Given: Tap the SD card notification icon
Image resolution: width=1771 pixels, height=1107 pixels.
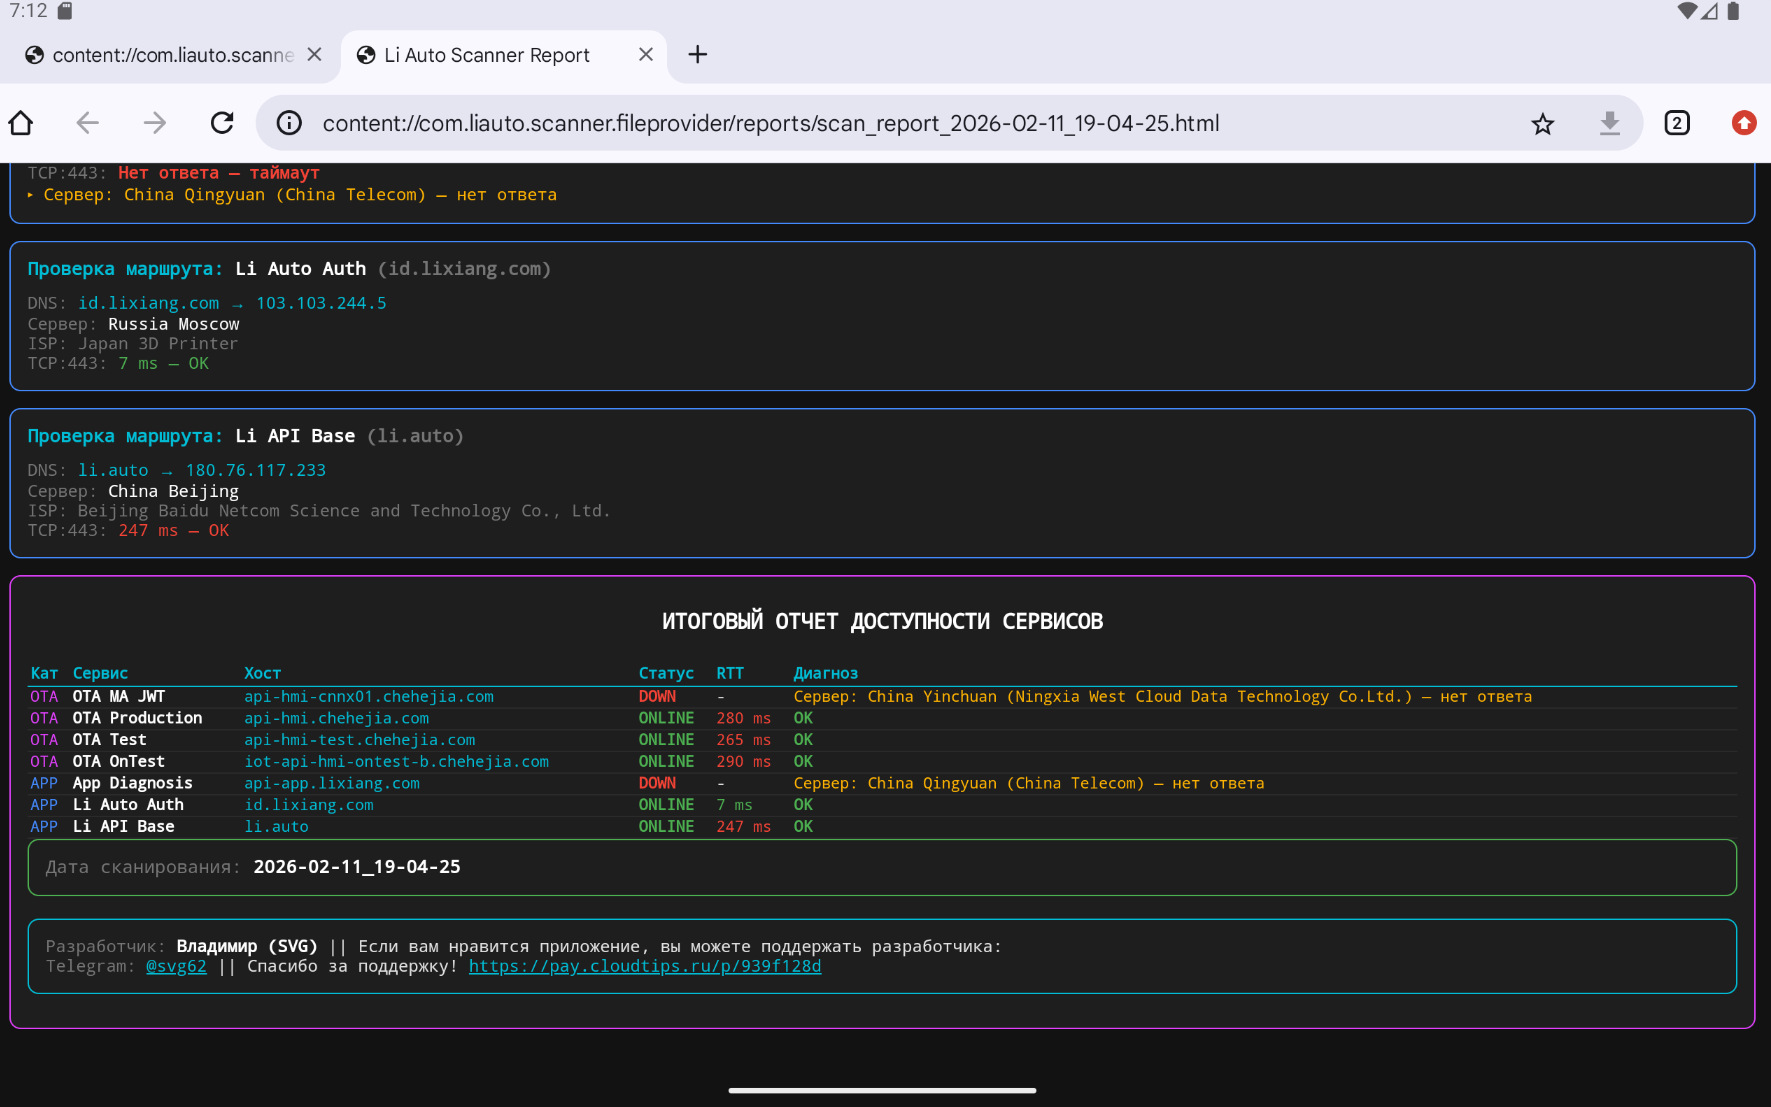Looking at the screenshot, I should (65, 11).
